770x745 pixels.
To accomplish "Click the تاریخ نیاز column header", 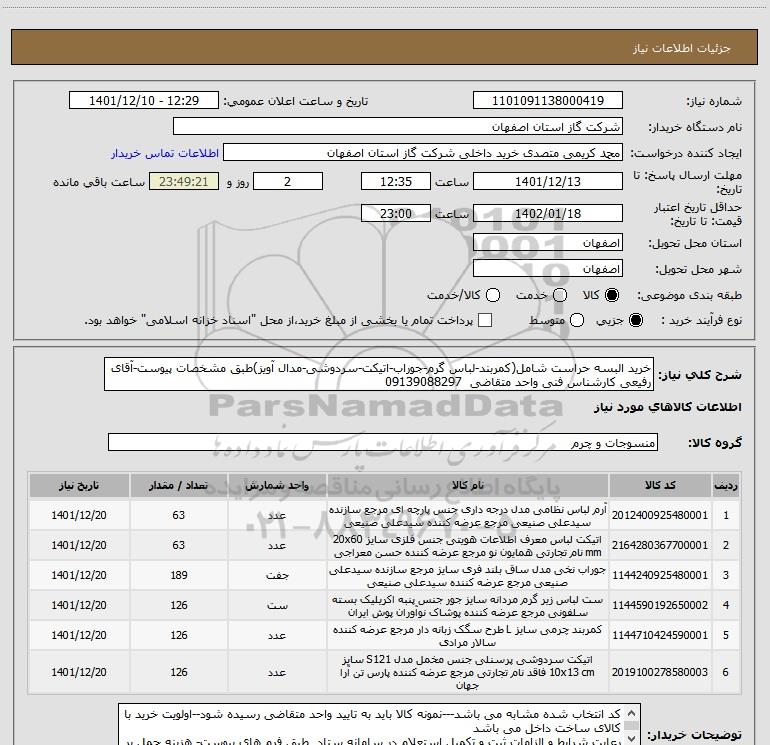I will (79, 485).
